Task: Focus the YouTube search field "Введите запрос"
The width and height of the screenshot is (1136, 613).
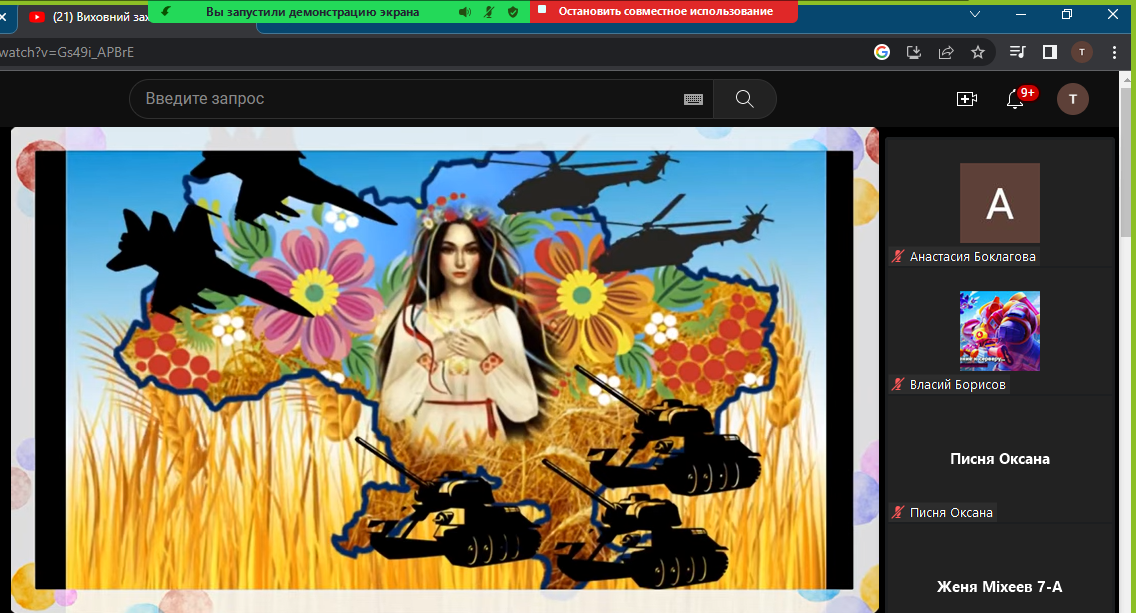Action: click(421, 99)
